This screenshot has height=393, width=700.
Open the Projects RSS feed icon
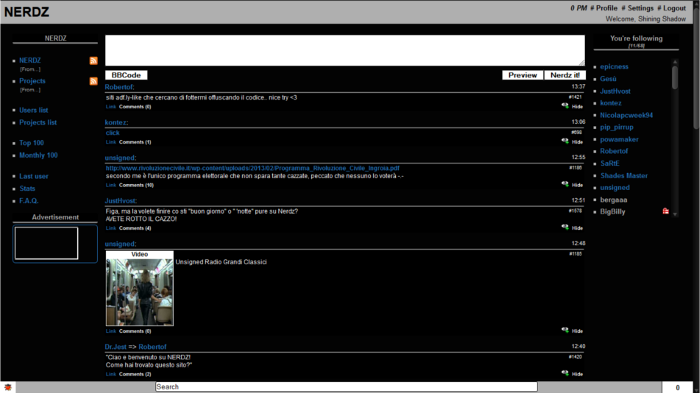click(93, 81)
